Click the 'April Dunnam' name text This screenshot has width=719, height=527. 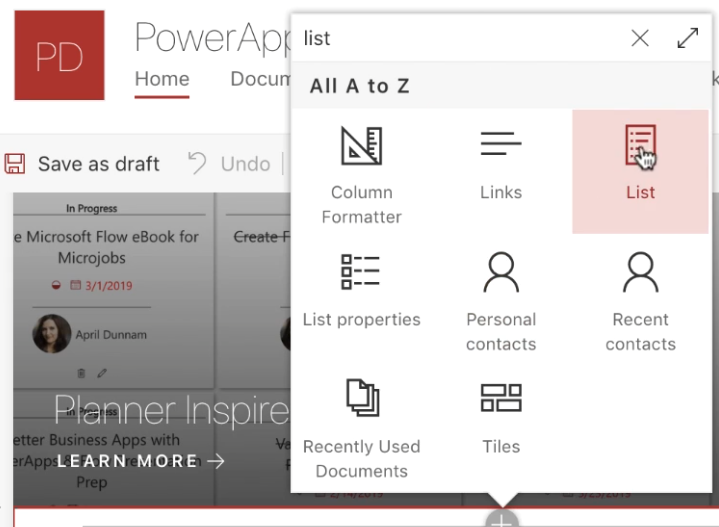pyautogui.click(x=111, y=335)
